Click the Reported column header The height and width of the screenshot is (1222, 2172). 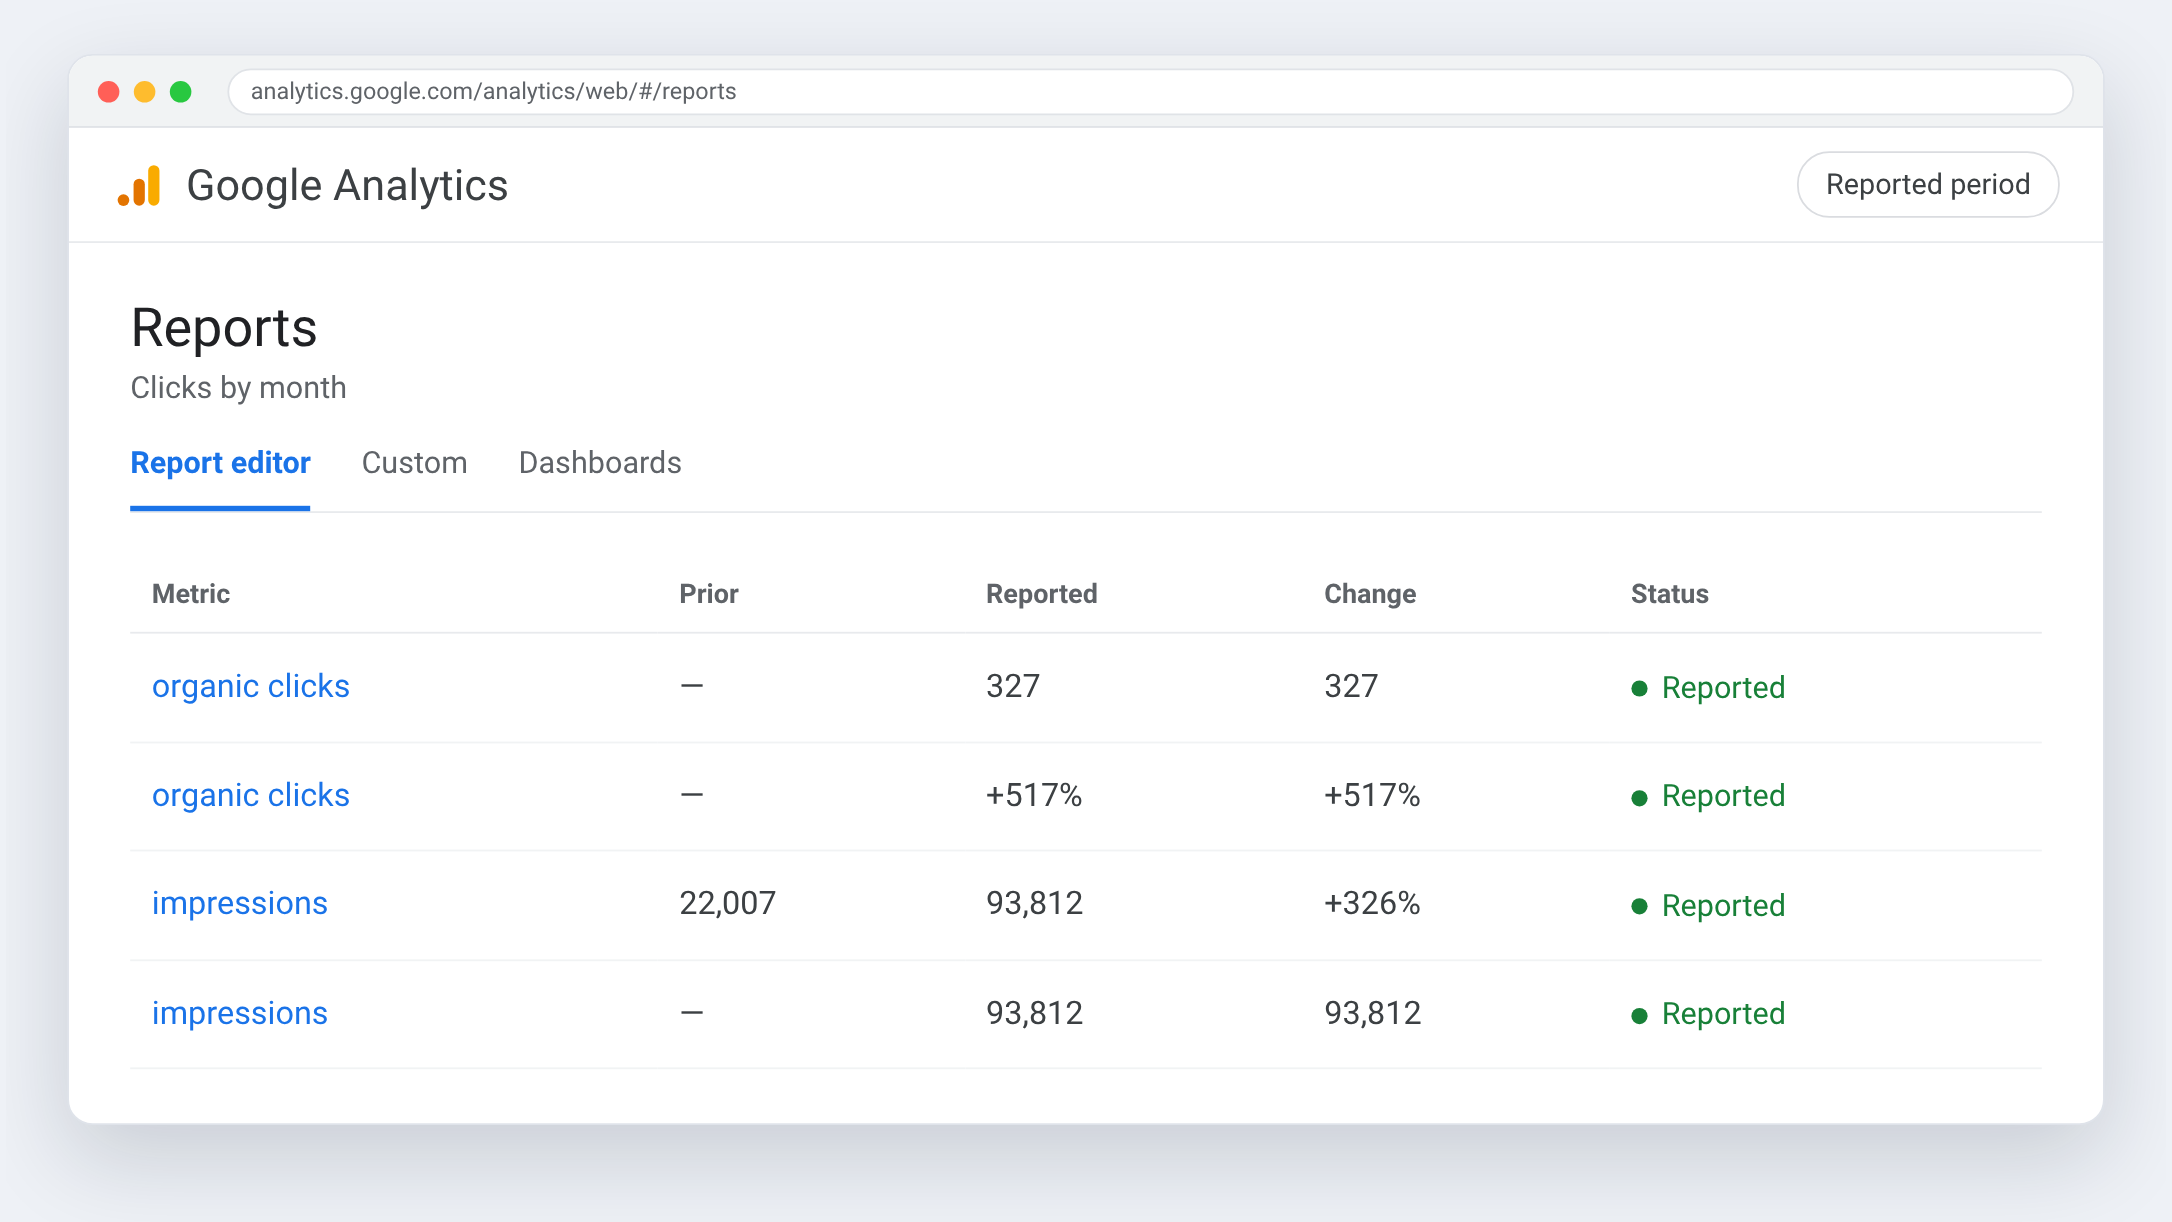click(x=1042, y=594)
